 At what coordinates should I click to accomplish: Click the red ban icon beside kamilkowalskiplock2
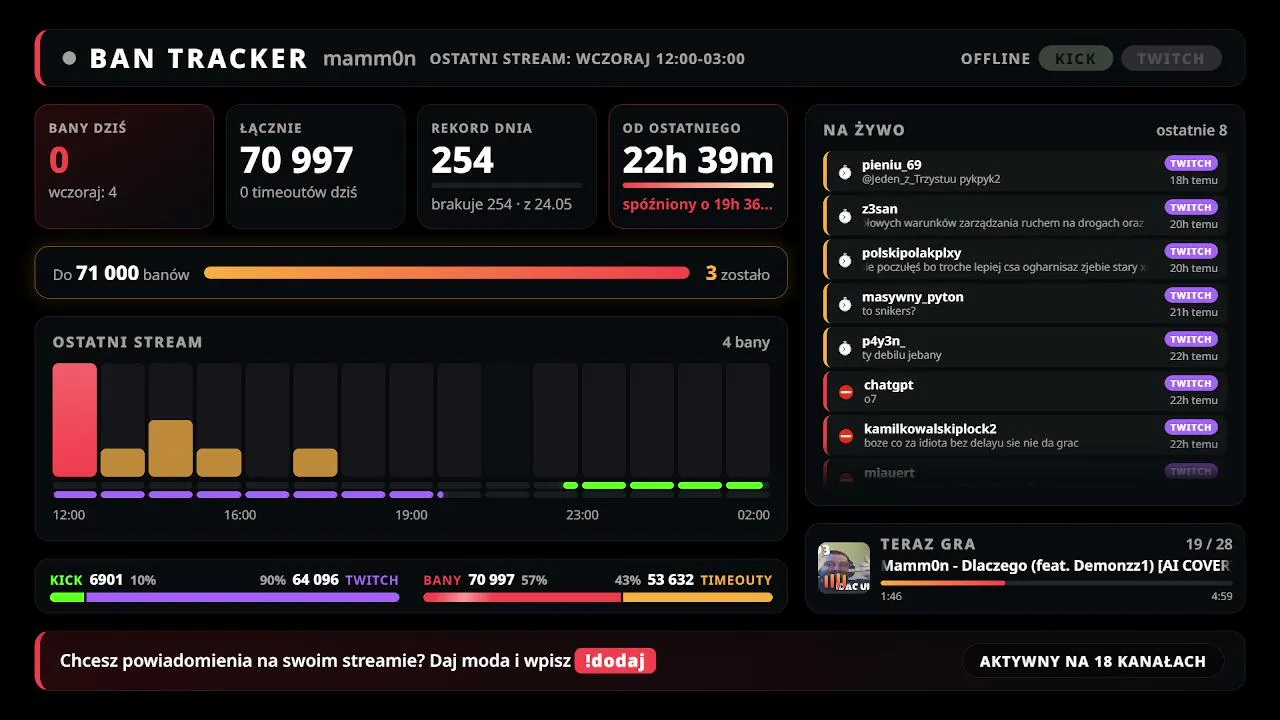point(846,436)
